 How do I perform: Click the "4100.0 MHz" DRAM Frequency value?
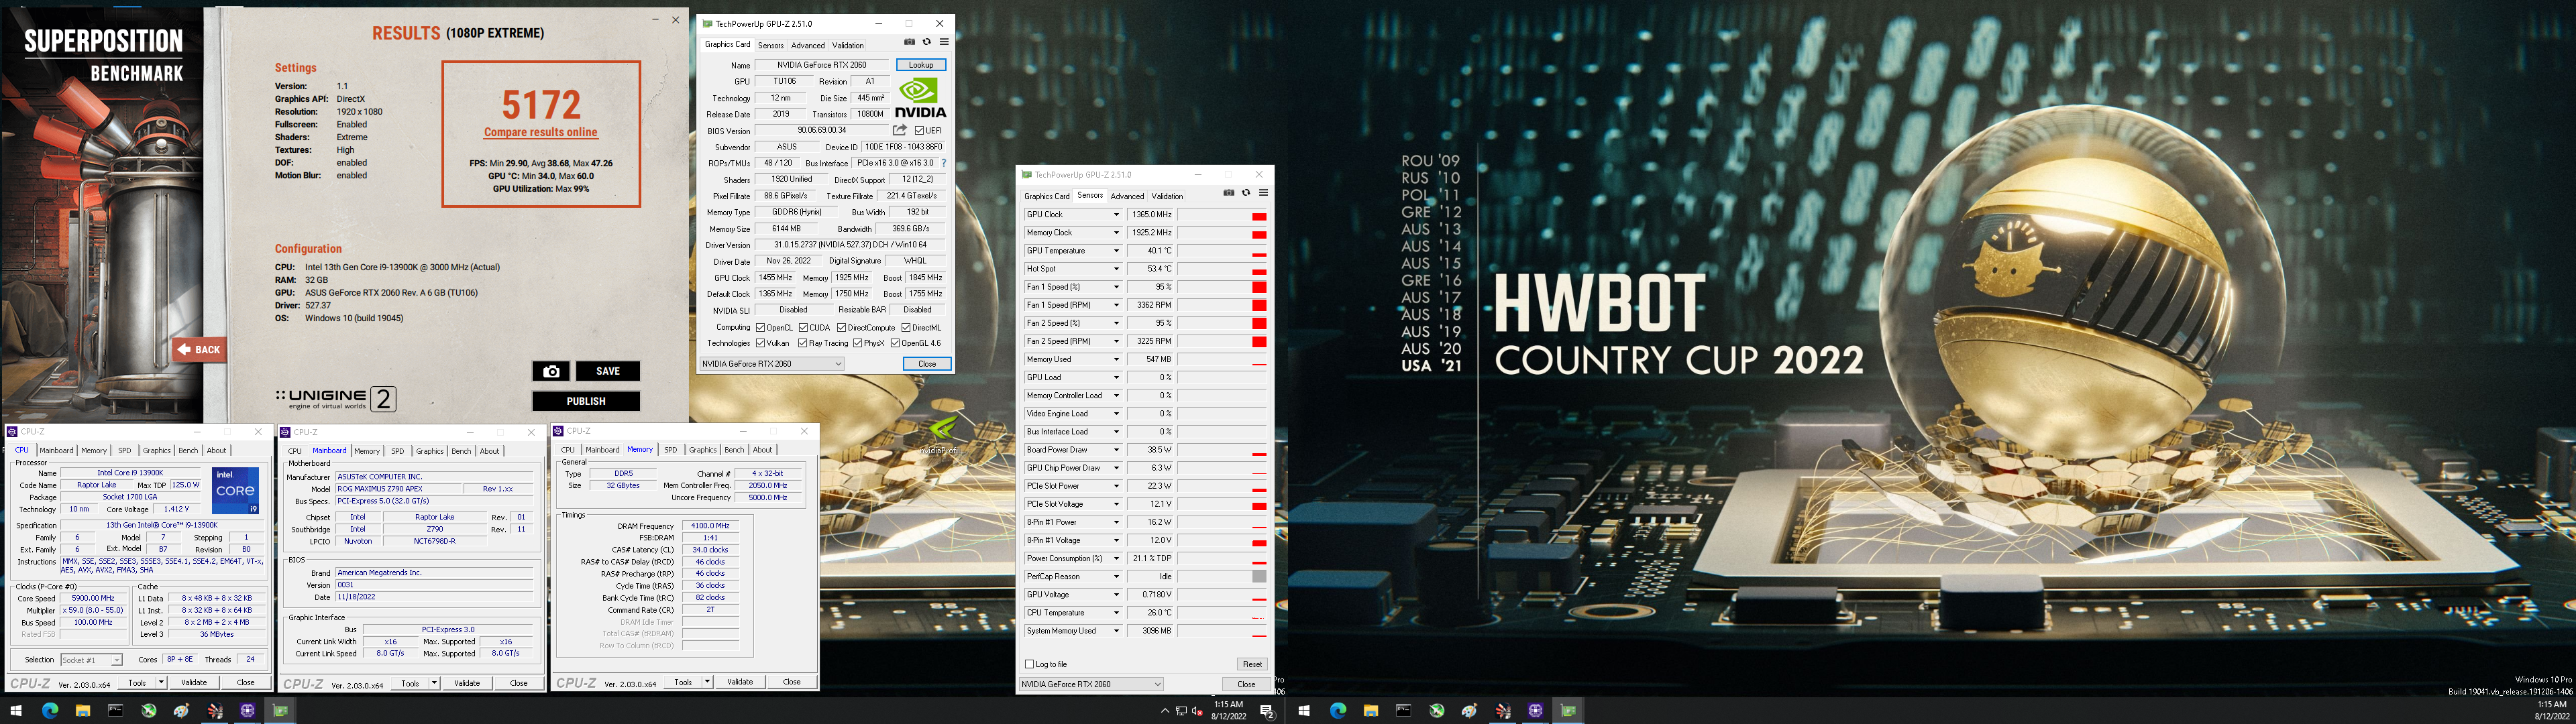[x=710, y=526]
